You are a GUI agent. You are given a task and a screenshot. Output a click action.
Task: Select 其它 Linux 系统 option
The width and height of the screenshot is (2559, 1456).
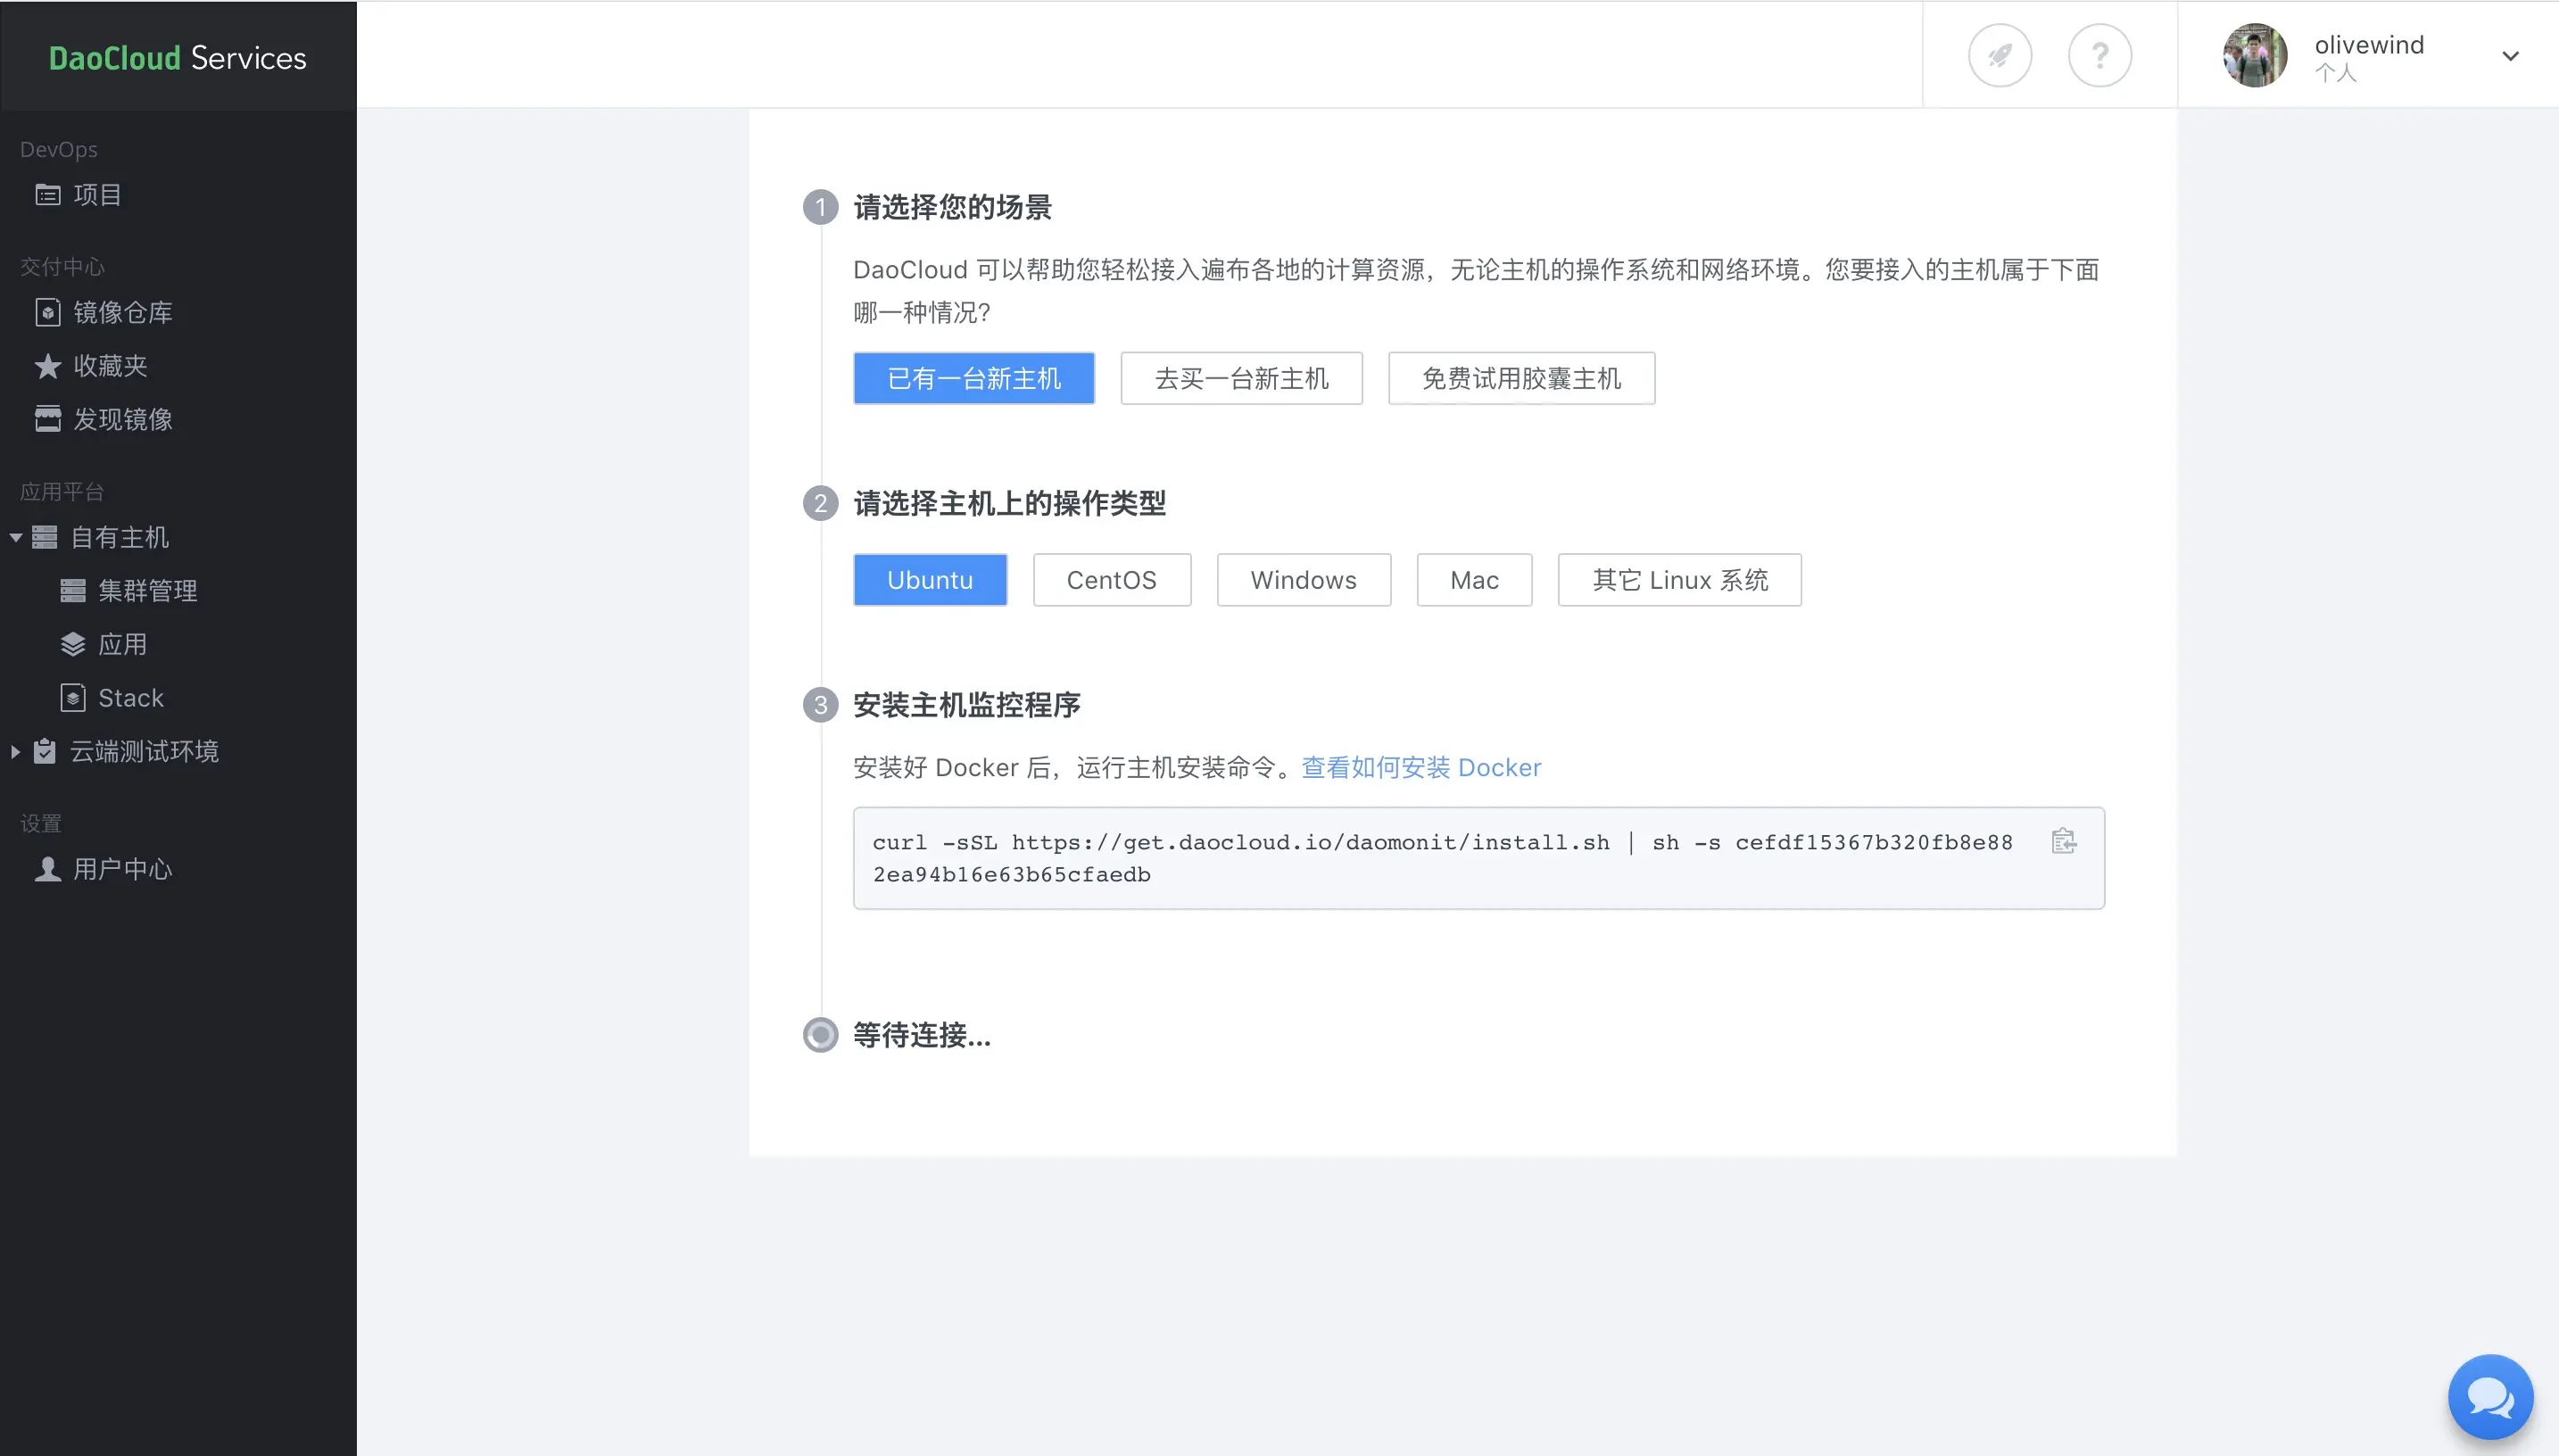(x=1679, y=580)
